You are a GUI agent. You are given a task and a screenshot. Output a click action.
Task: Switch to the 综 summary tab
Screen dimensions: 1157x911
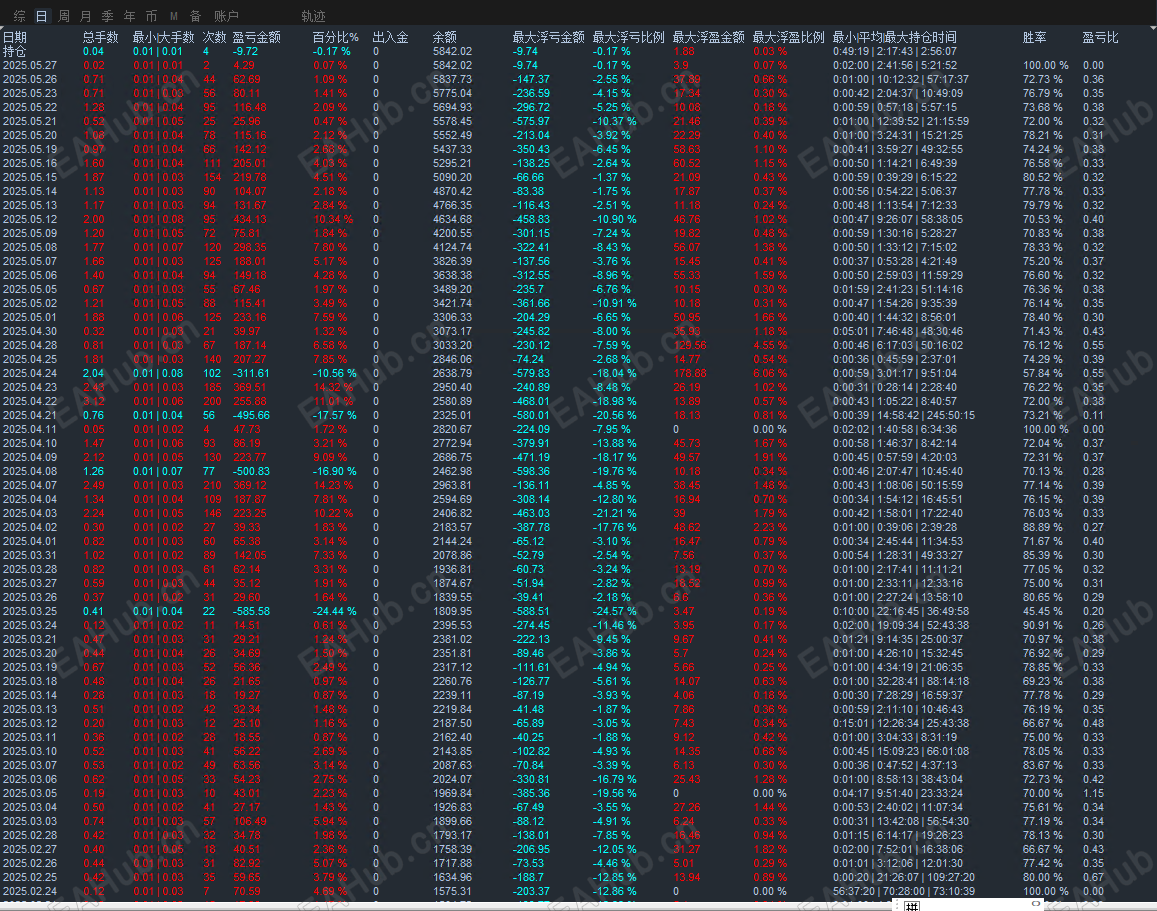20,15
